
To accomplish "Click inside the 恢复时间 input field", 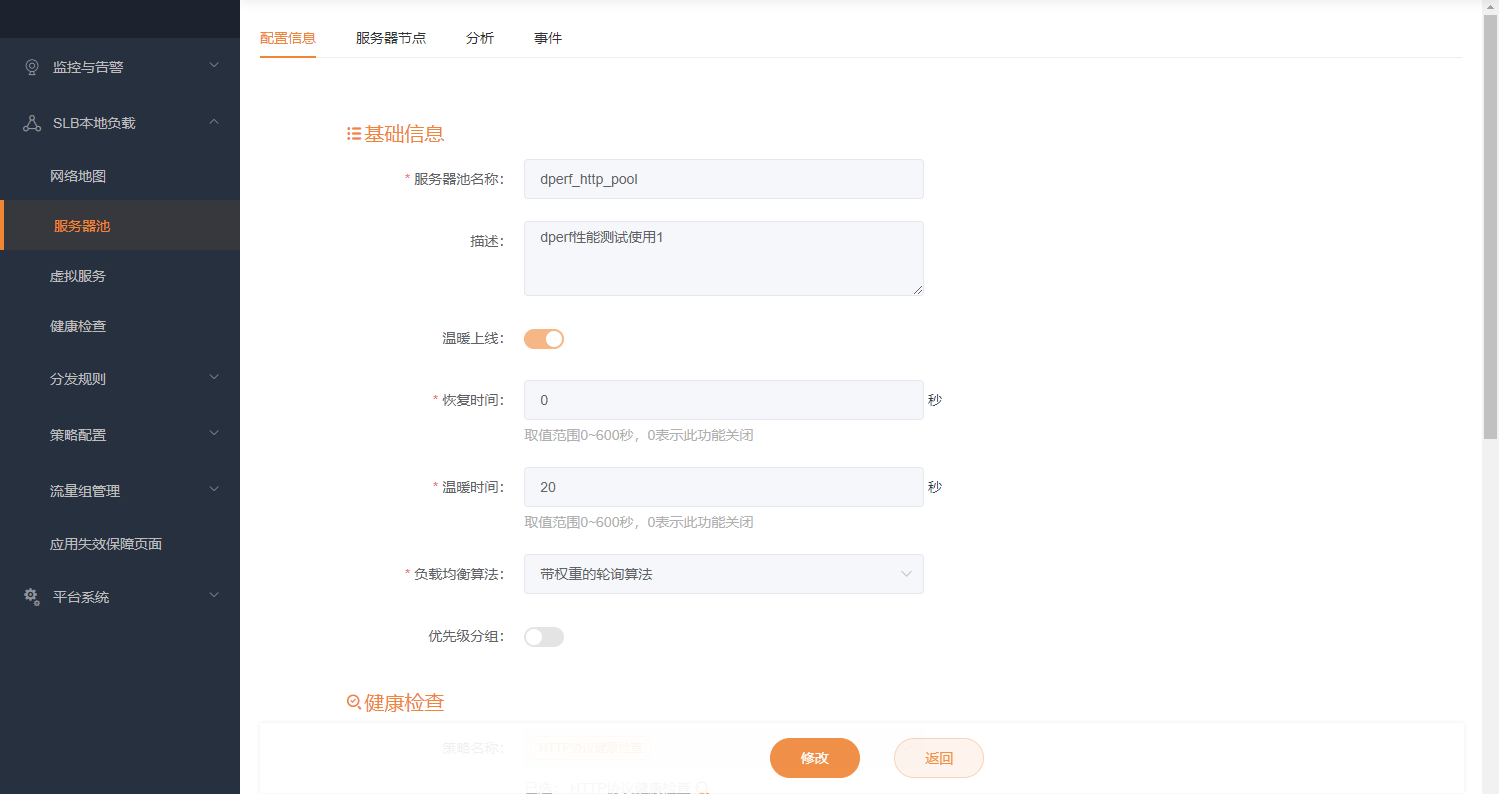I will pos(722,400).
